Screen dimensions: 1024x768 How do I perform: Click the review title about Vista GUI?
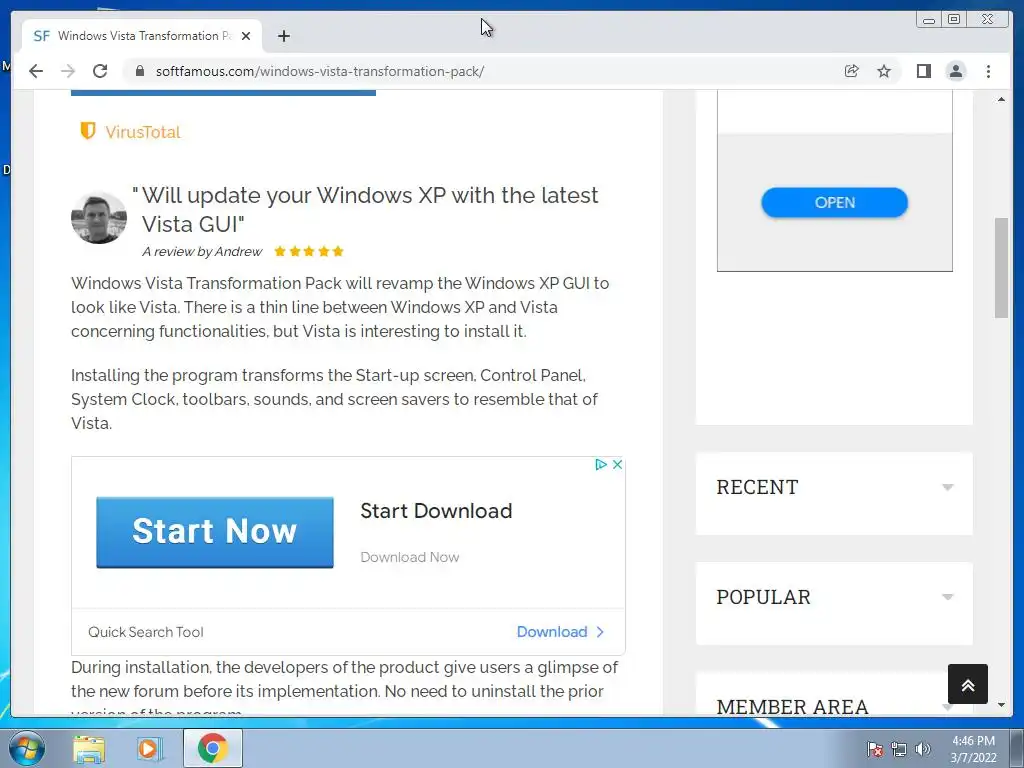pos(365,209)
